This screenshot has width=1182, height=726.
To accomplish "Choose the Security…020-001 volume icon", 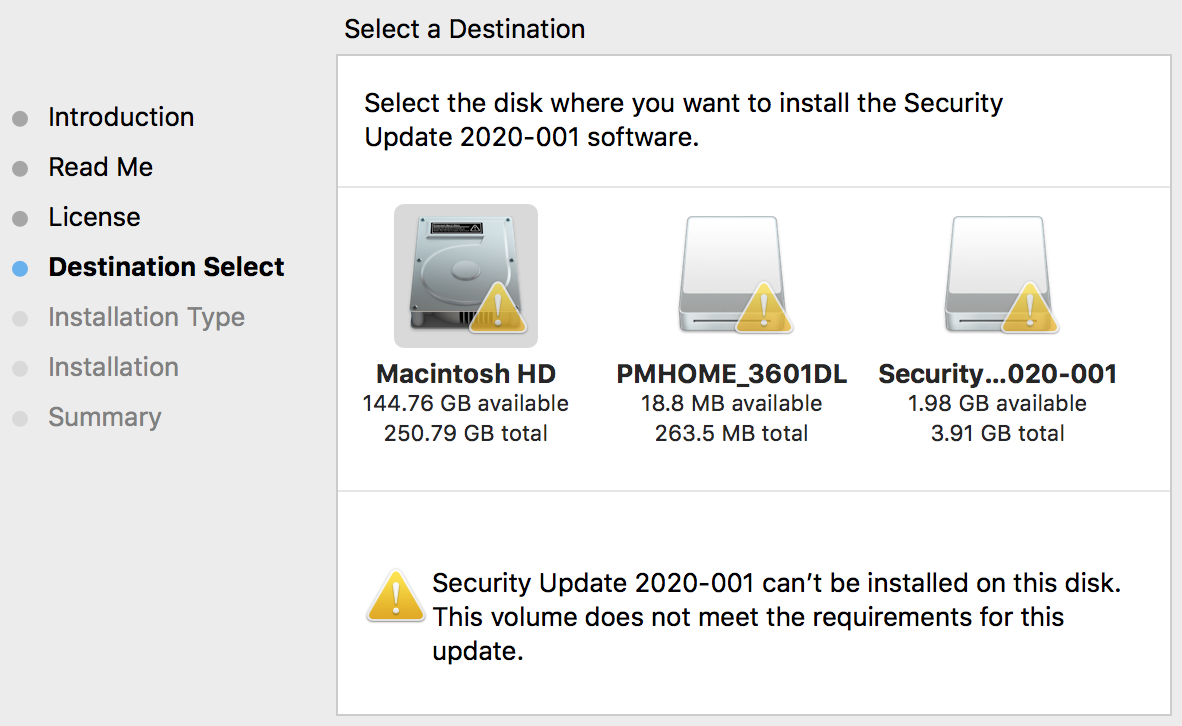I will coord(997,275).
